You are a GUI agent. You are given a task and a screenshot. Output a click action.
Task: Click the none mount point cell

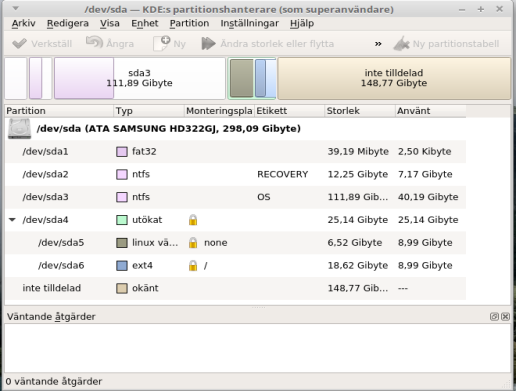[x=216, y=243]
